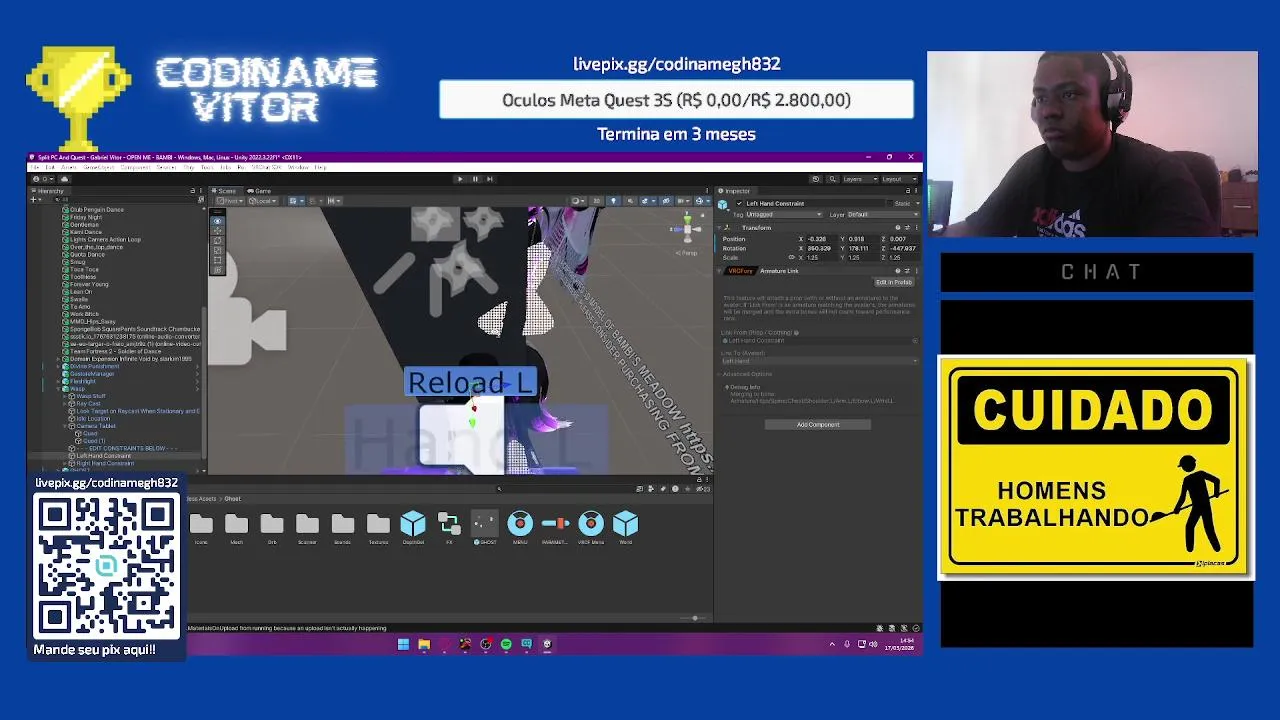Switch to the Scene tab
Image resolution: width=1280 pixels, height=720 pixels.
[227, 190]
